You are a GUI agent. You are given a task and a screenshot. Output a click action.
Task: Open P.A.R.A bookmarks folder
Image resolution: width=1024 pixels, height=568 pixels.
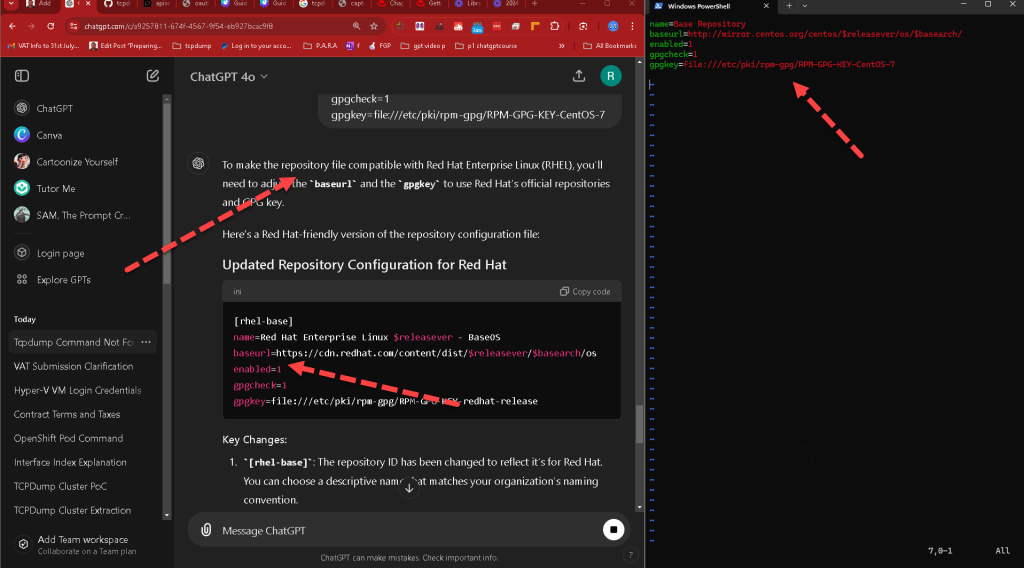320,46
